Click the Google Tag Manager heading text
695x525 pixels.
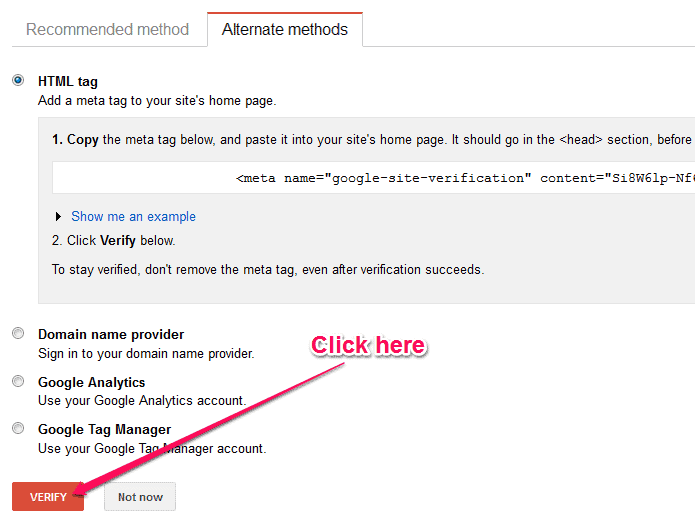(104, 429)
